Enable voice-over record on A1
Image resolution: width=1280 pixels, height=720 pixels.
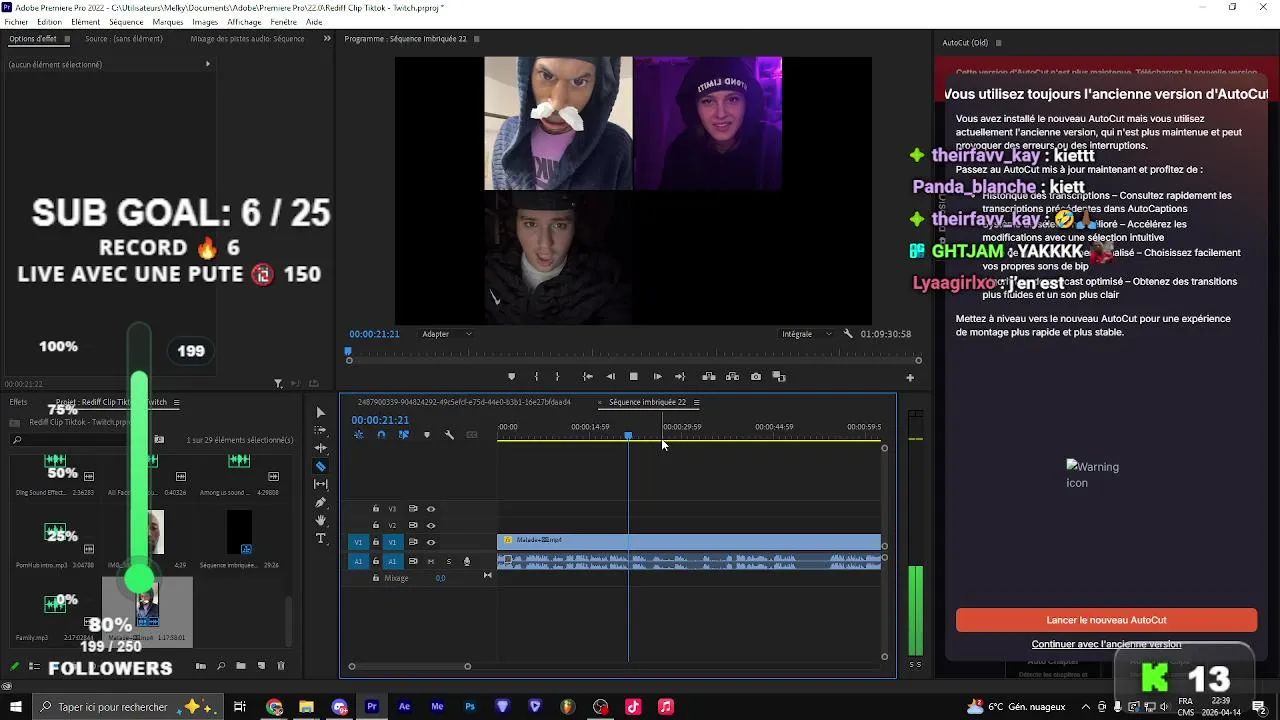pyautogui.click(x=466, y=561)
